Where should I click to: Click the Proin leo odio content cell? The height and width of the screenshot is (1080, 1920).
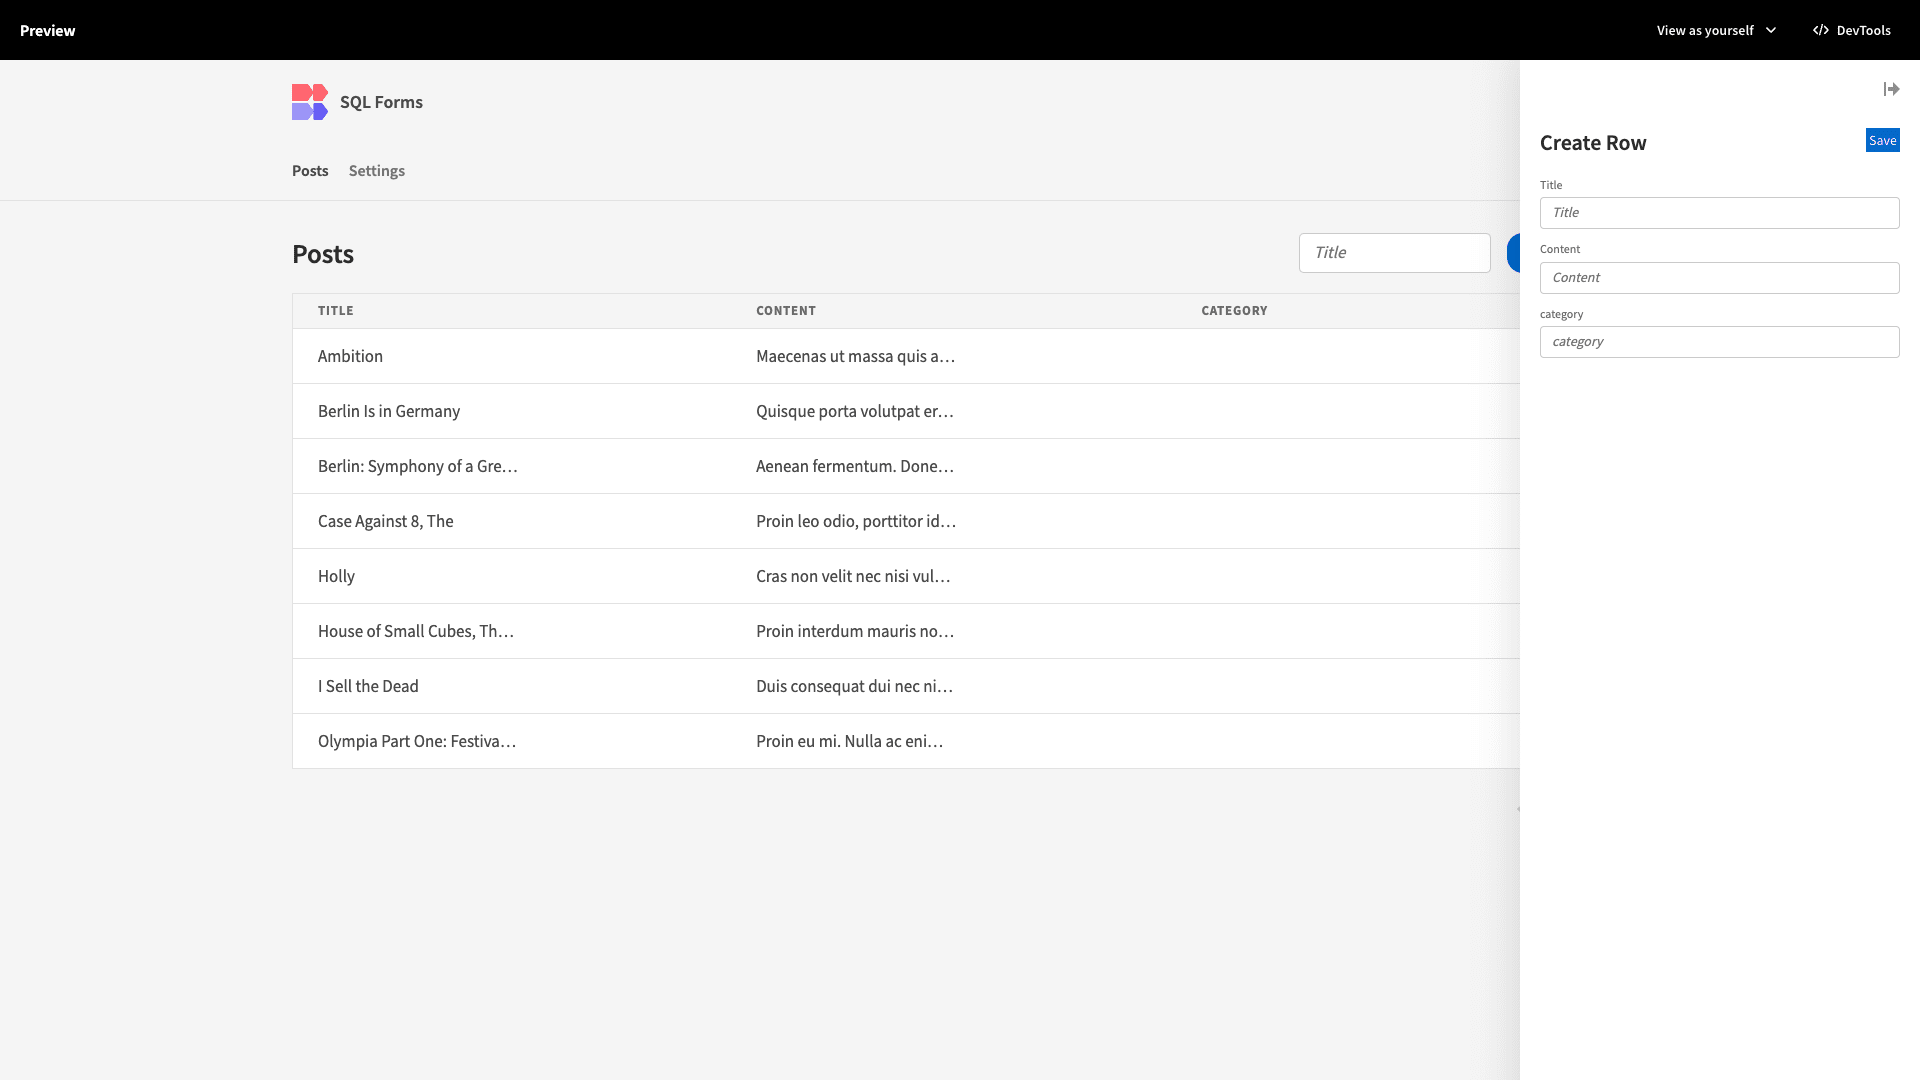[x=856, y=521]
